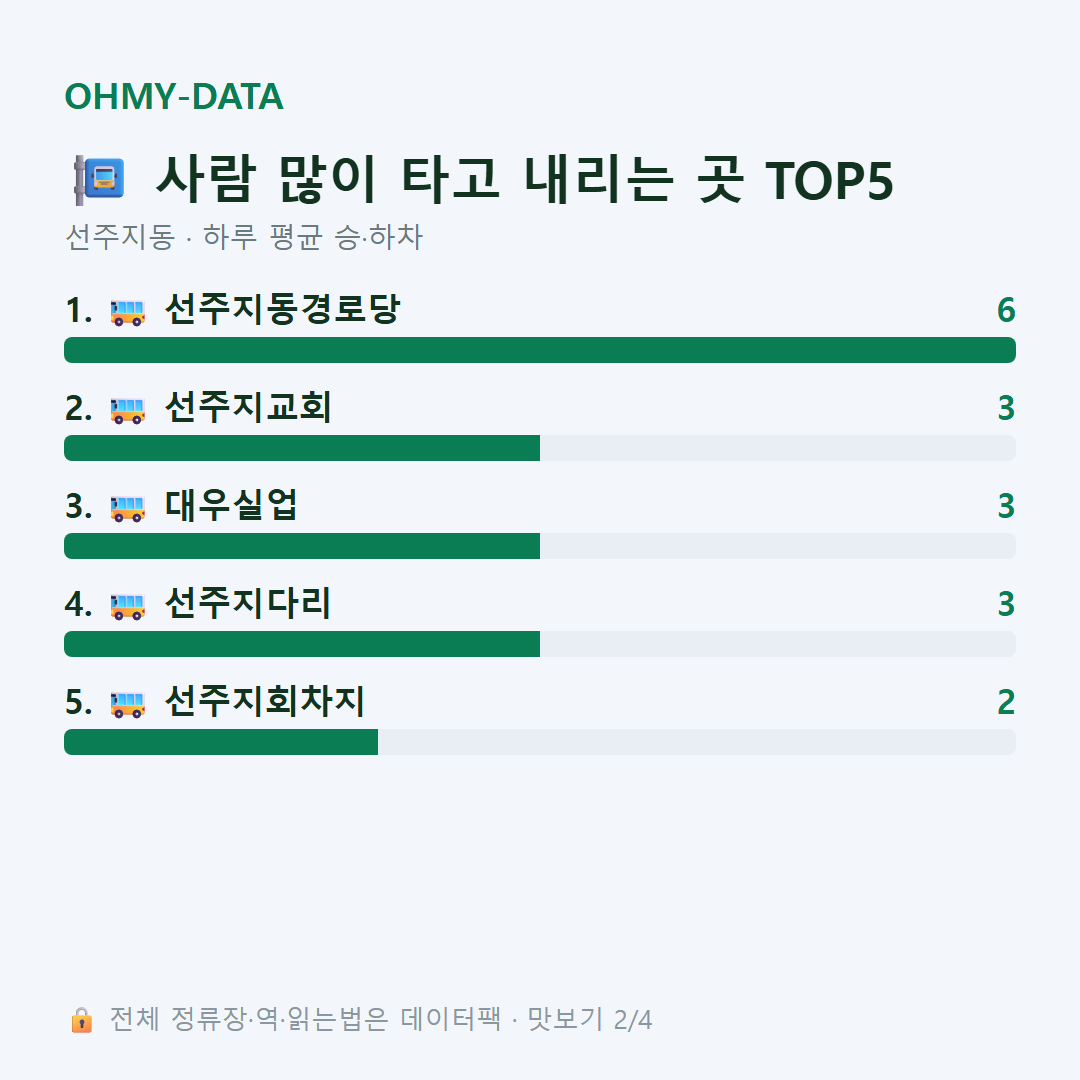
Task: Click the main title 사람 많이 타고 내리는 곳 TOP5
Action: [526, 180]
